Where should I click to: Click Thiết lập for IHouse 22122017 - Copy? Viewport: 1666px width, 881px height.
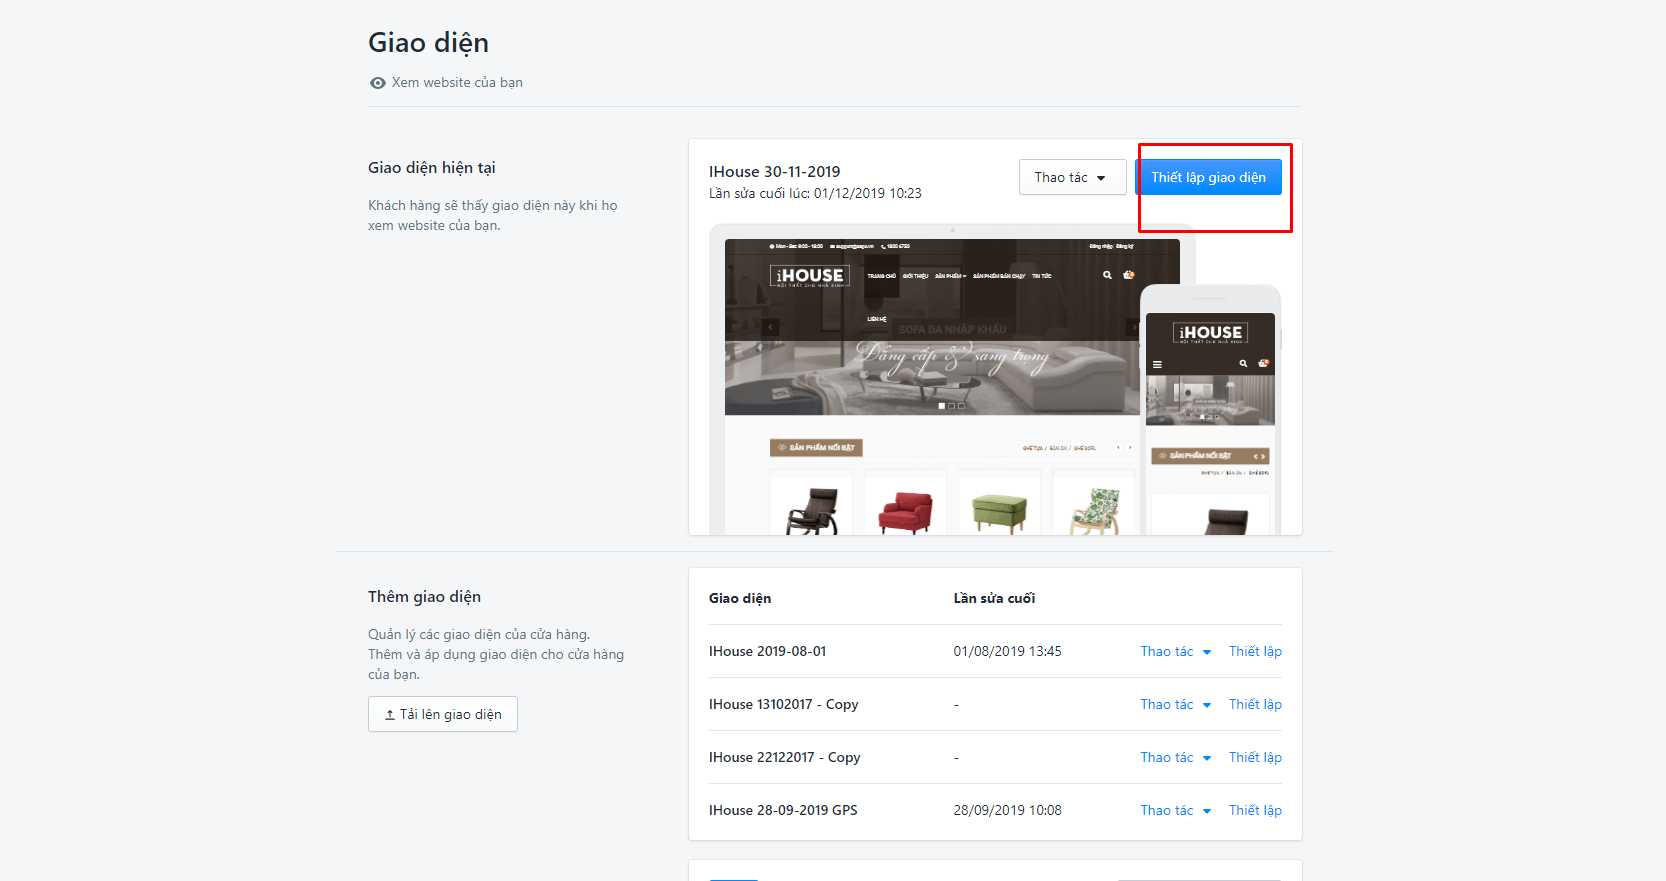1255,757
